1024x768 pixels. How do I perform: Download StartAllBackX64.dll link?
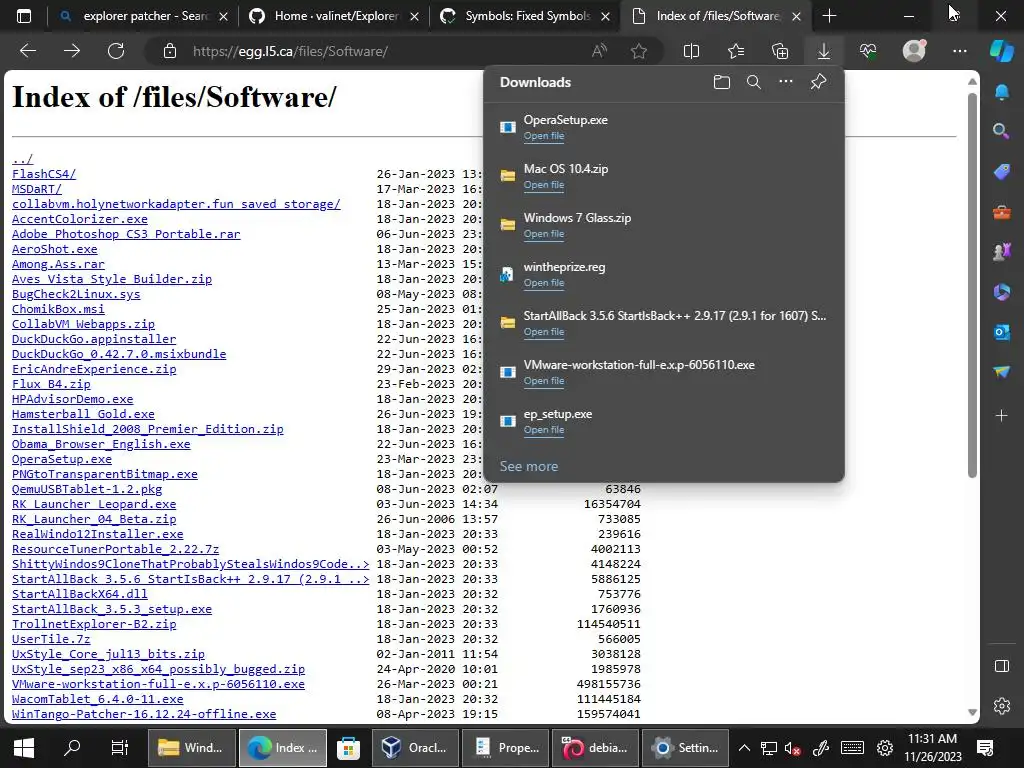[80, 594]
